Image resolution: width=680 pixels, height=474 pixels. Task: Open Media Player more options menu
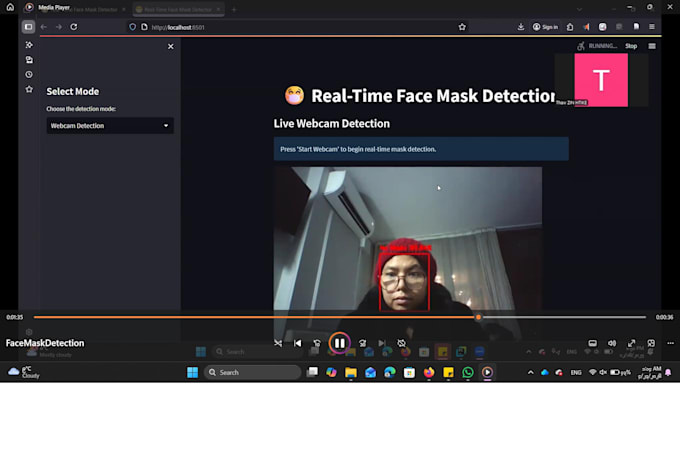670,343
